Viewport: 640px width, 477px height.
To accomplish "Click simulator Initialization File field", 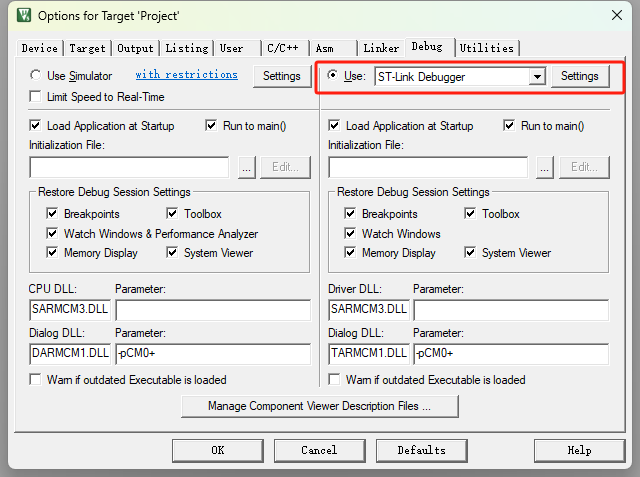I will 129,167.
